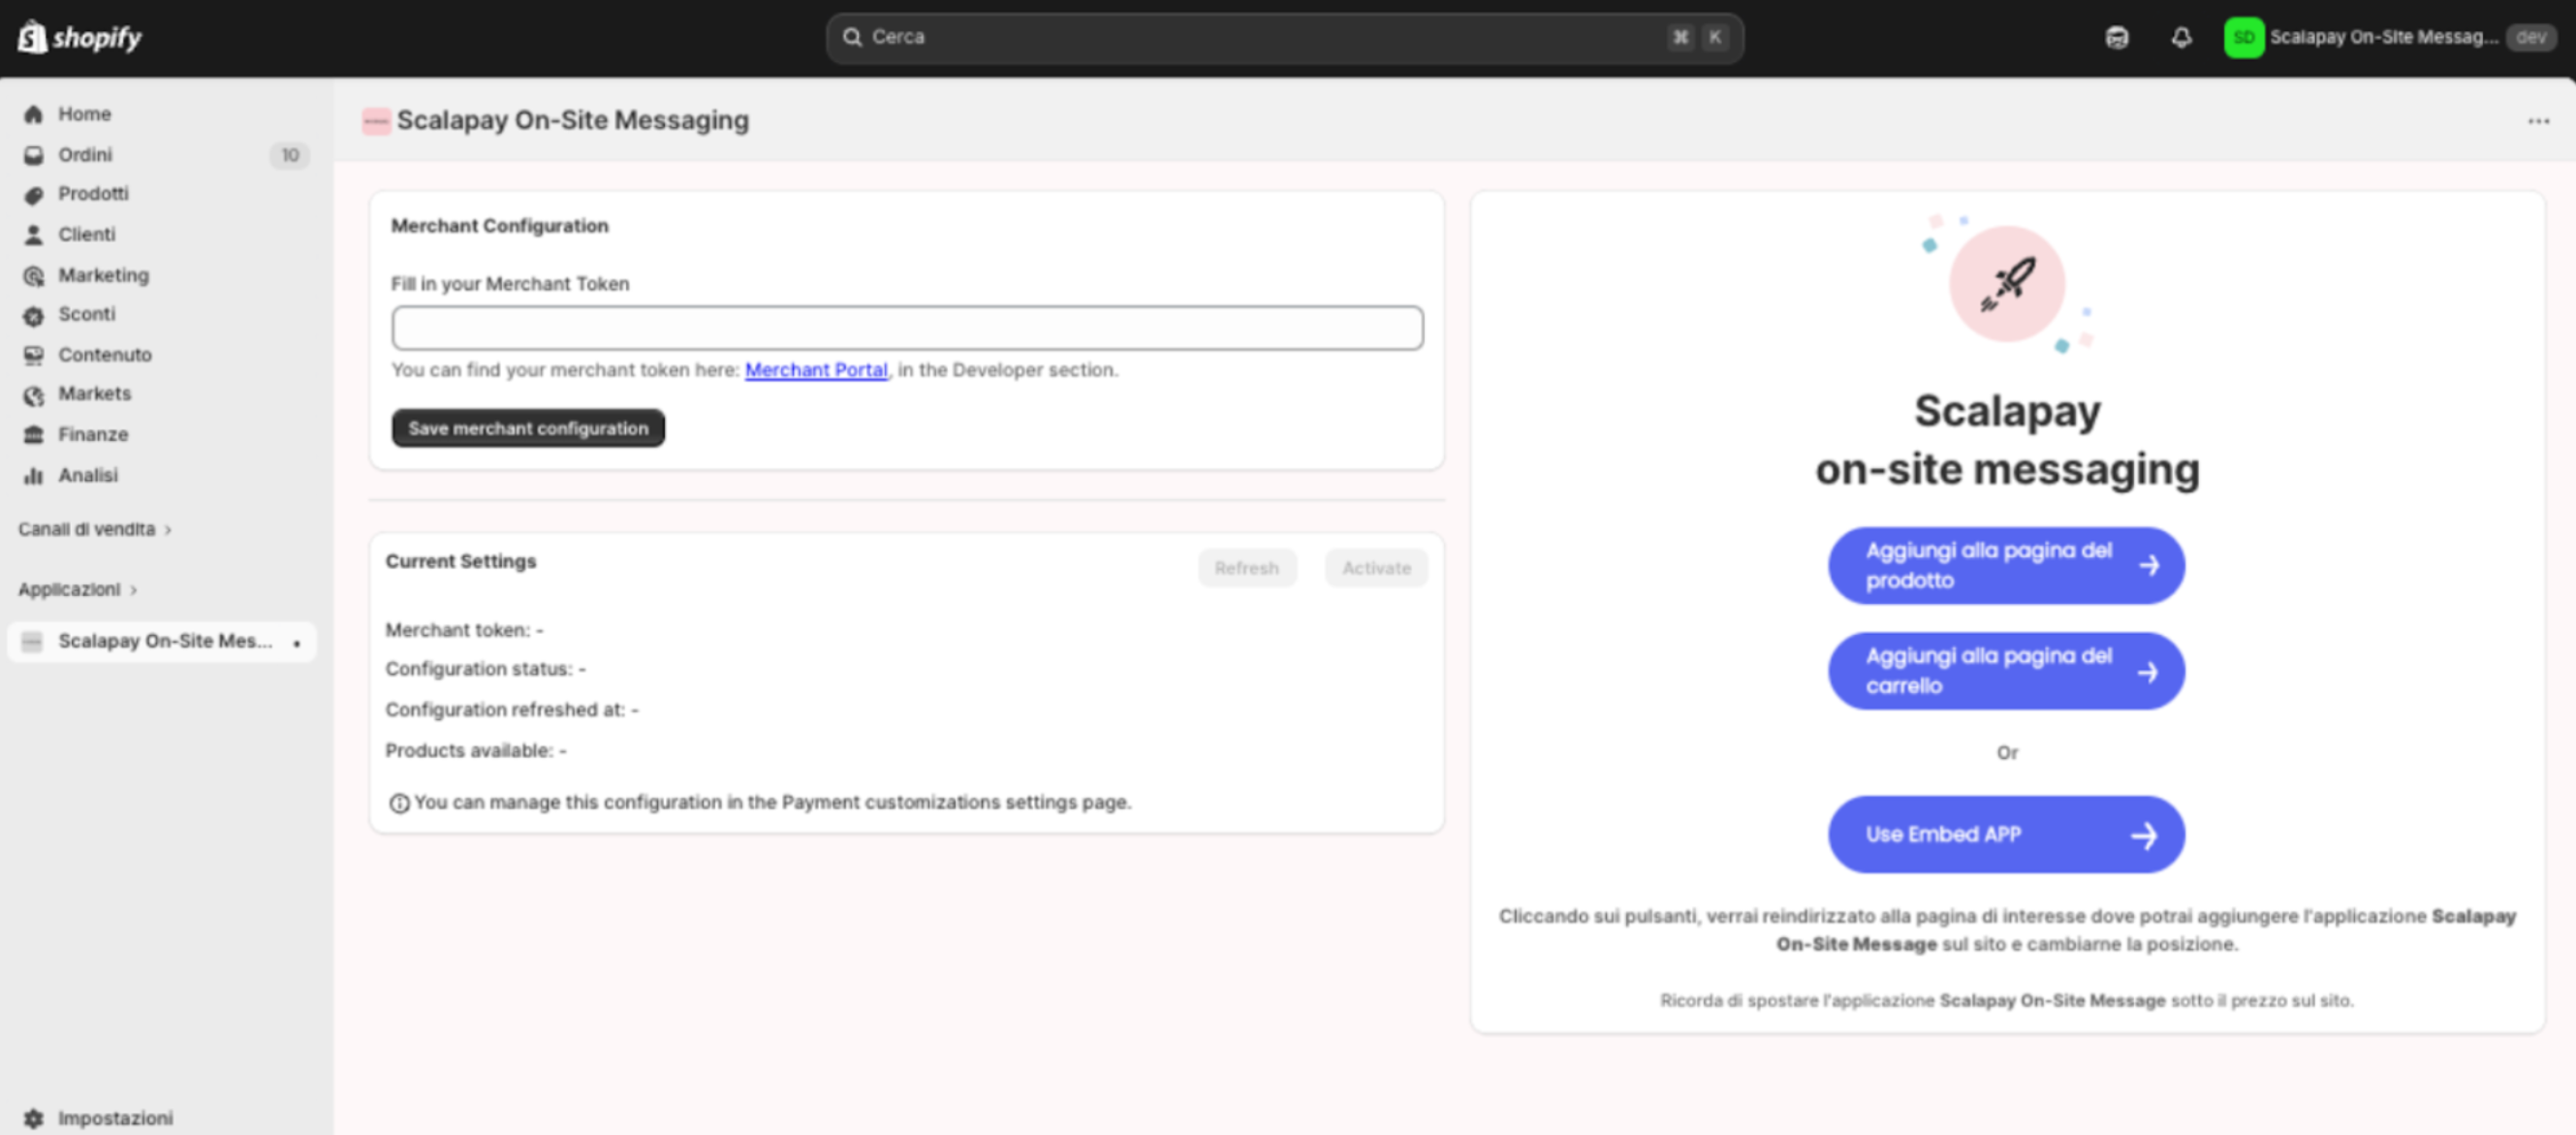Go to Prodotti in the sidebar
This screenshot has height=1135, width=2576.
point(93,194)
